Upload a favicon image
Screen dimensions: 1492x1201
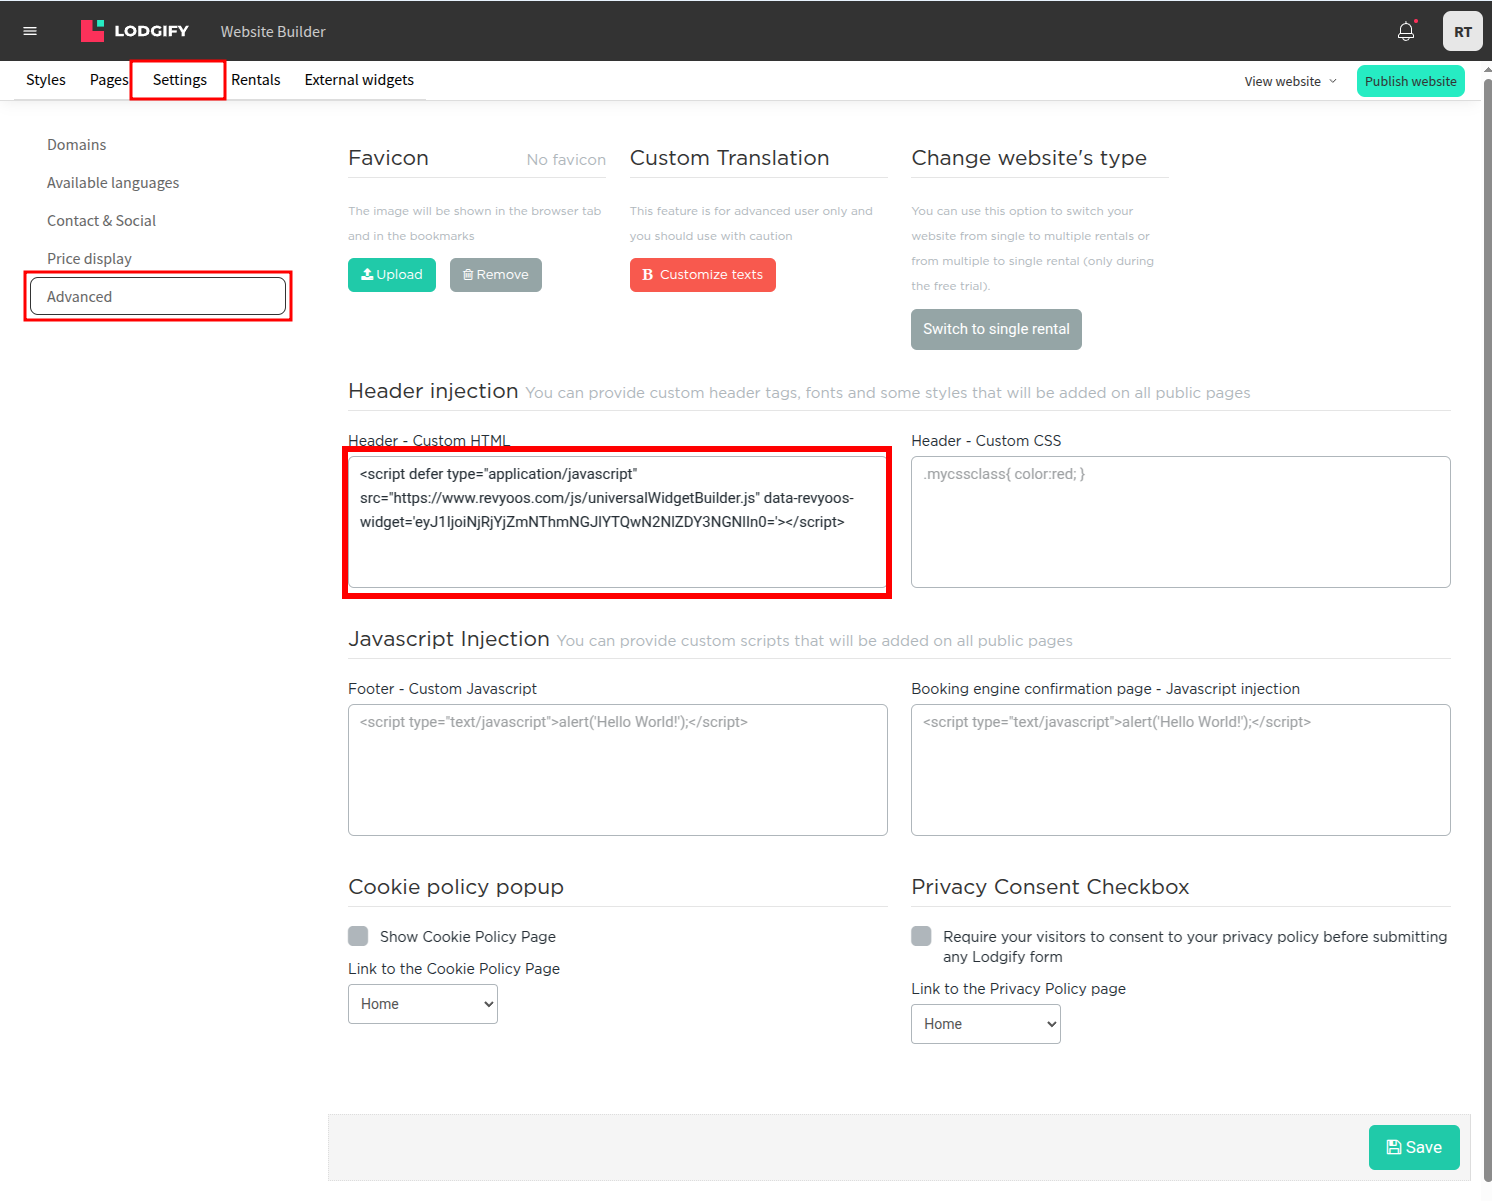pyautogui.click(x=392, y=275)
